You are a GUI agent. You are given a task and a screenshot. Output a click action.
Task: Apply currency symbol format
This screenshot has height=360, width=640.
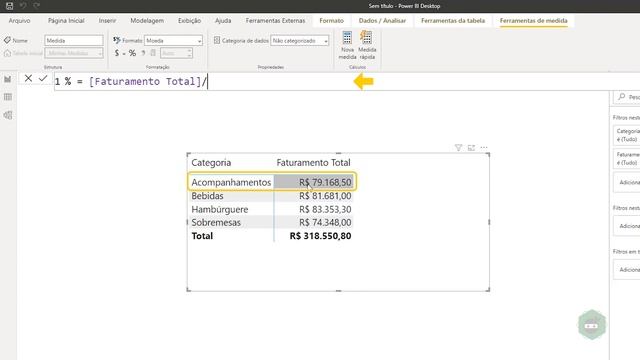pos(117,53)
